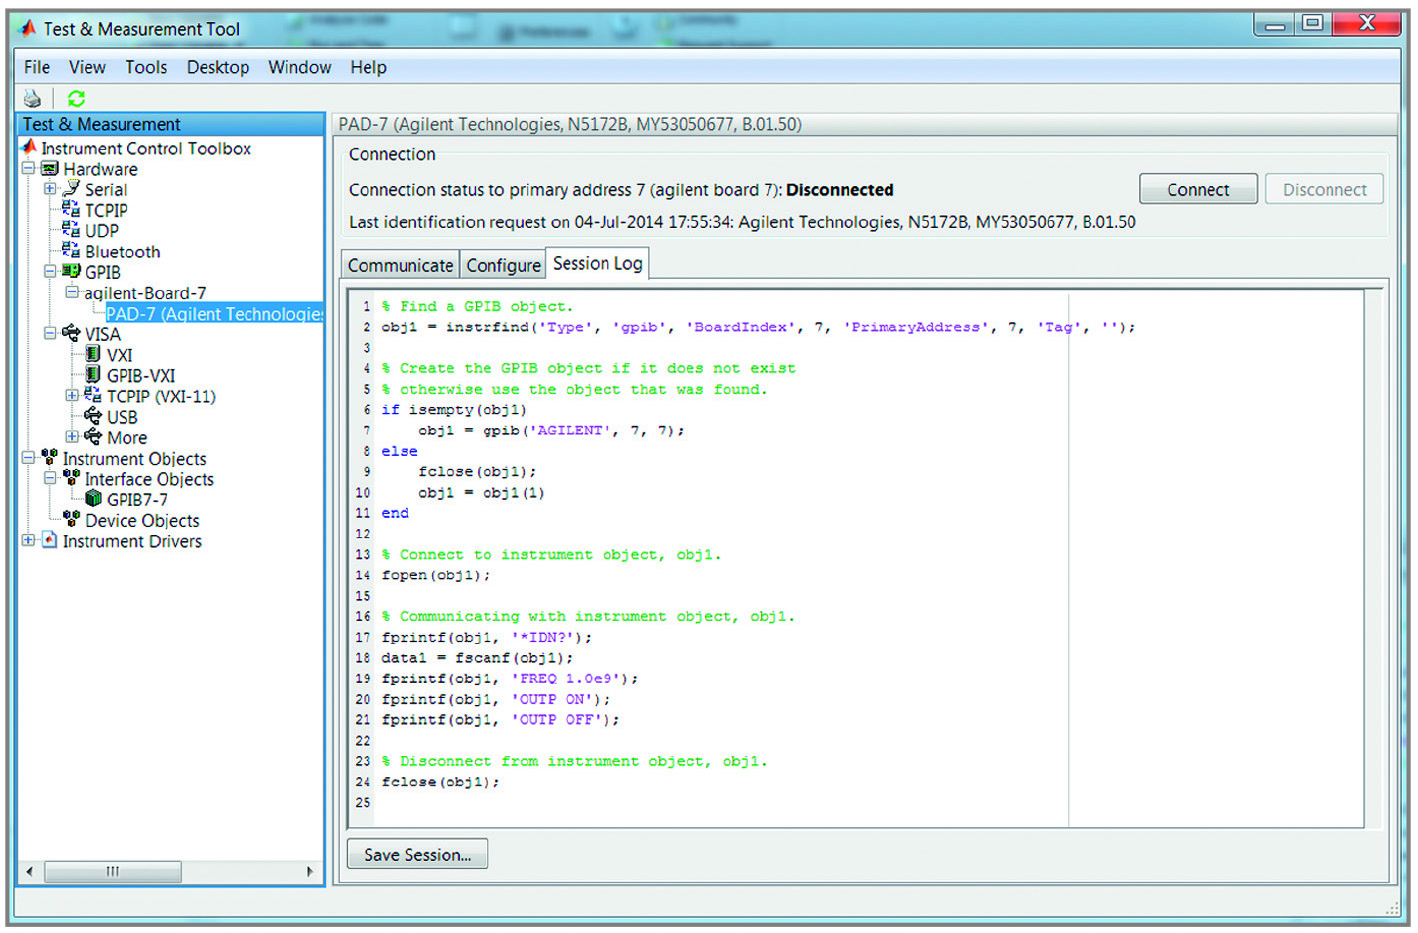Click the TCPIP (VXI-11) icon

[93, 395]
